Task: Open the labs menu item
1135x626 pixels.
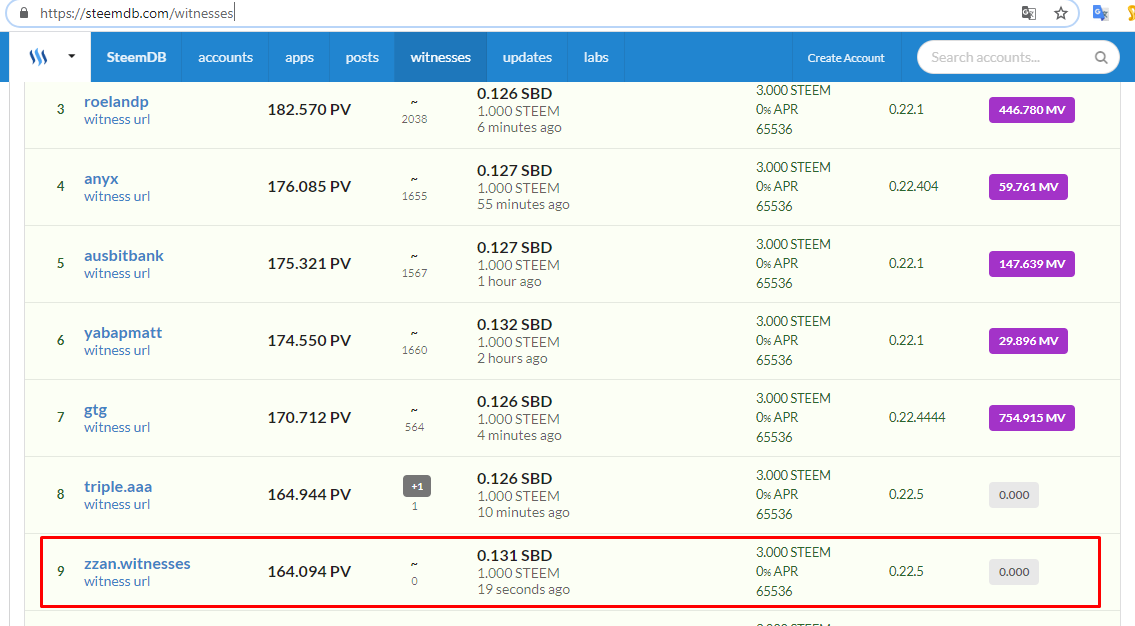Action: (x=596, y=57)
